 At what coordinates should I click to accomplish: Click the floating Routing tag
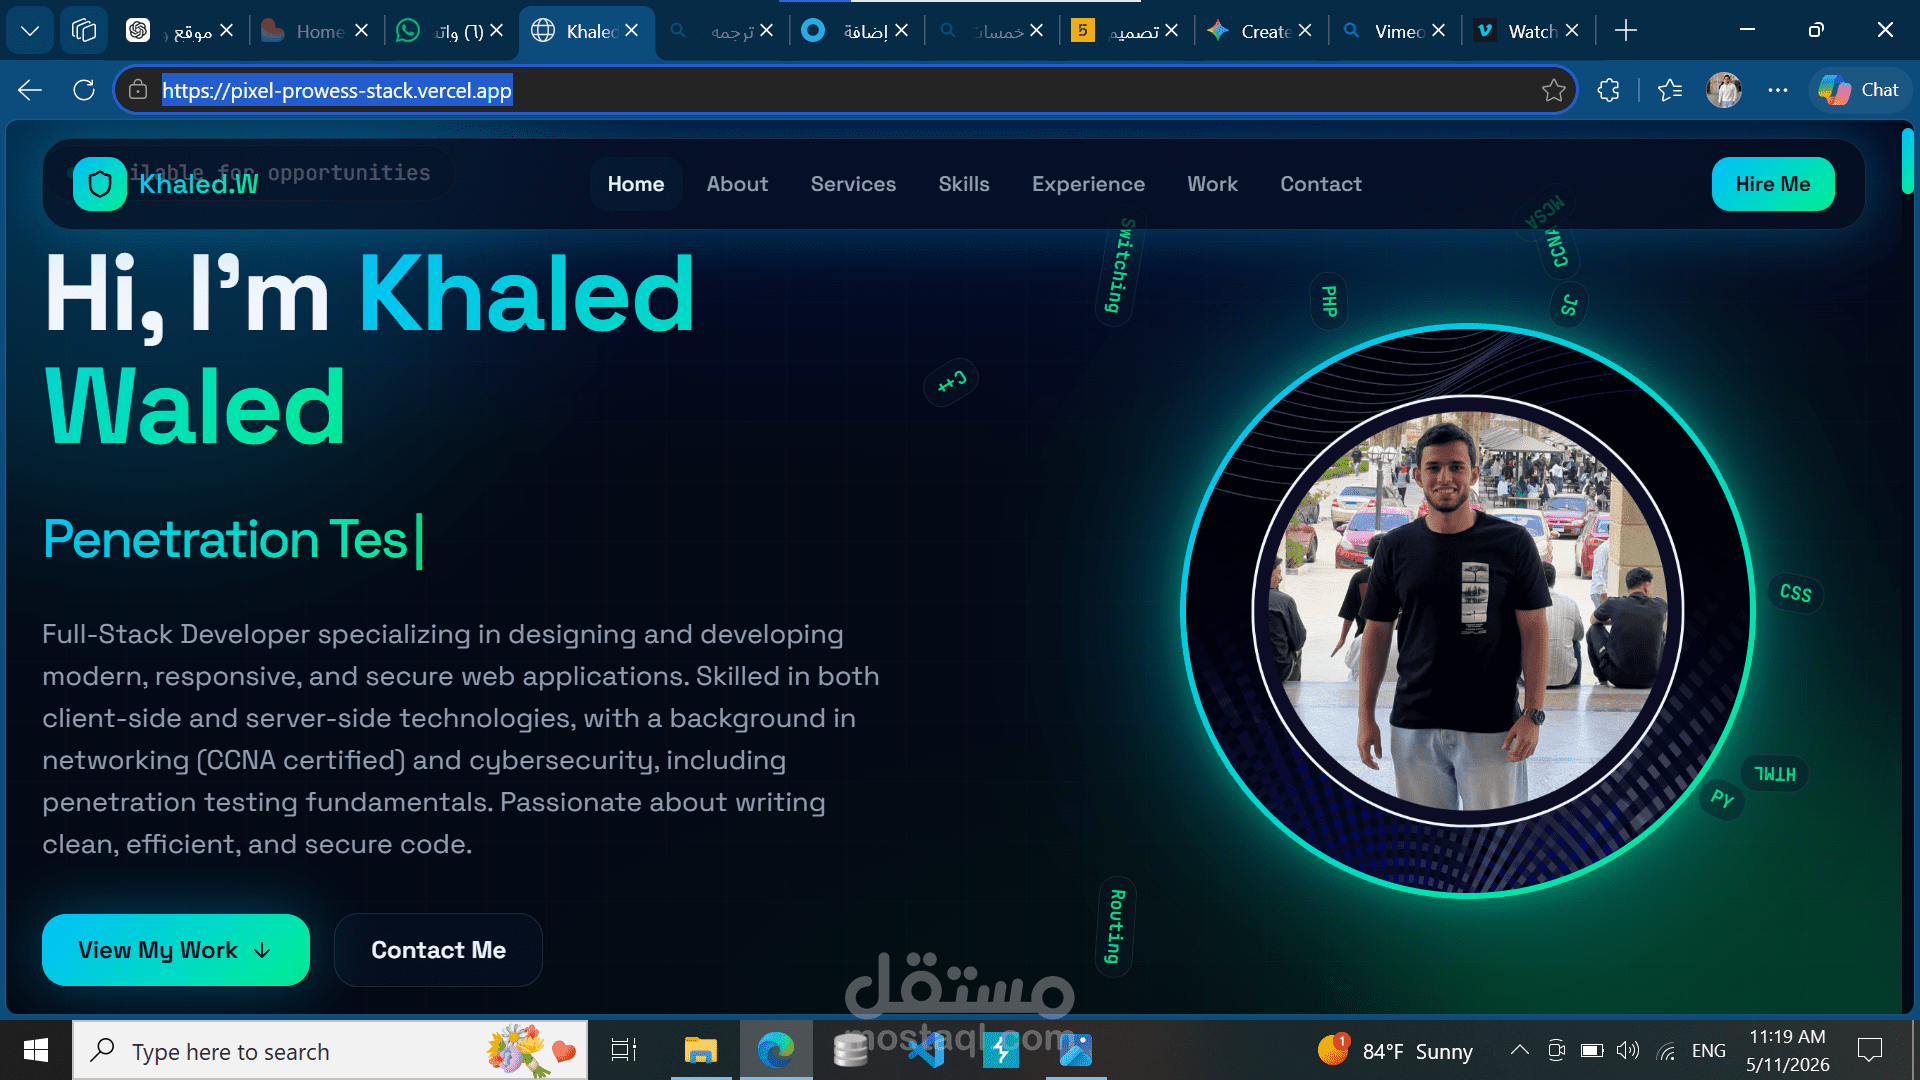tap(1116, 927)
